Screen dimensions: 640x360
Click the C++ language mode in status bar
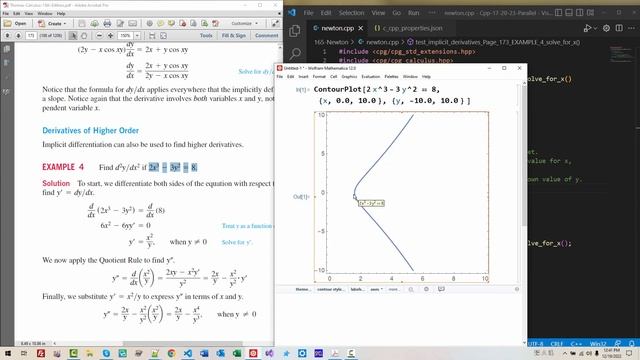point(576,344)
